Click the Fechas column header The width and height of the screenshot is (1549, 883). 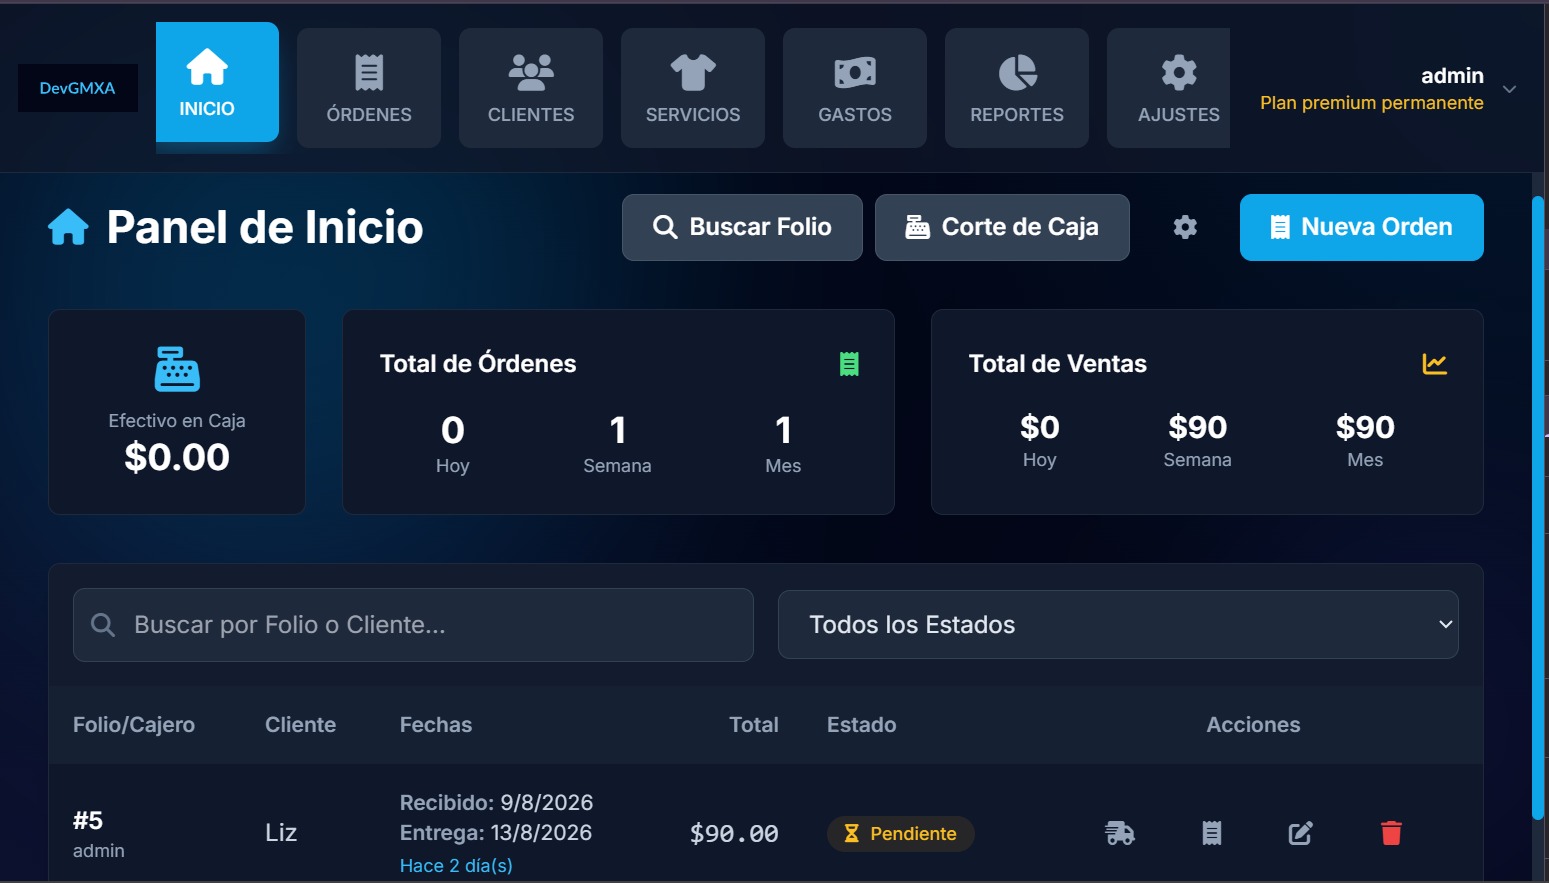tap(436, 725)
